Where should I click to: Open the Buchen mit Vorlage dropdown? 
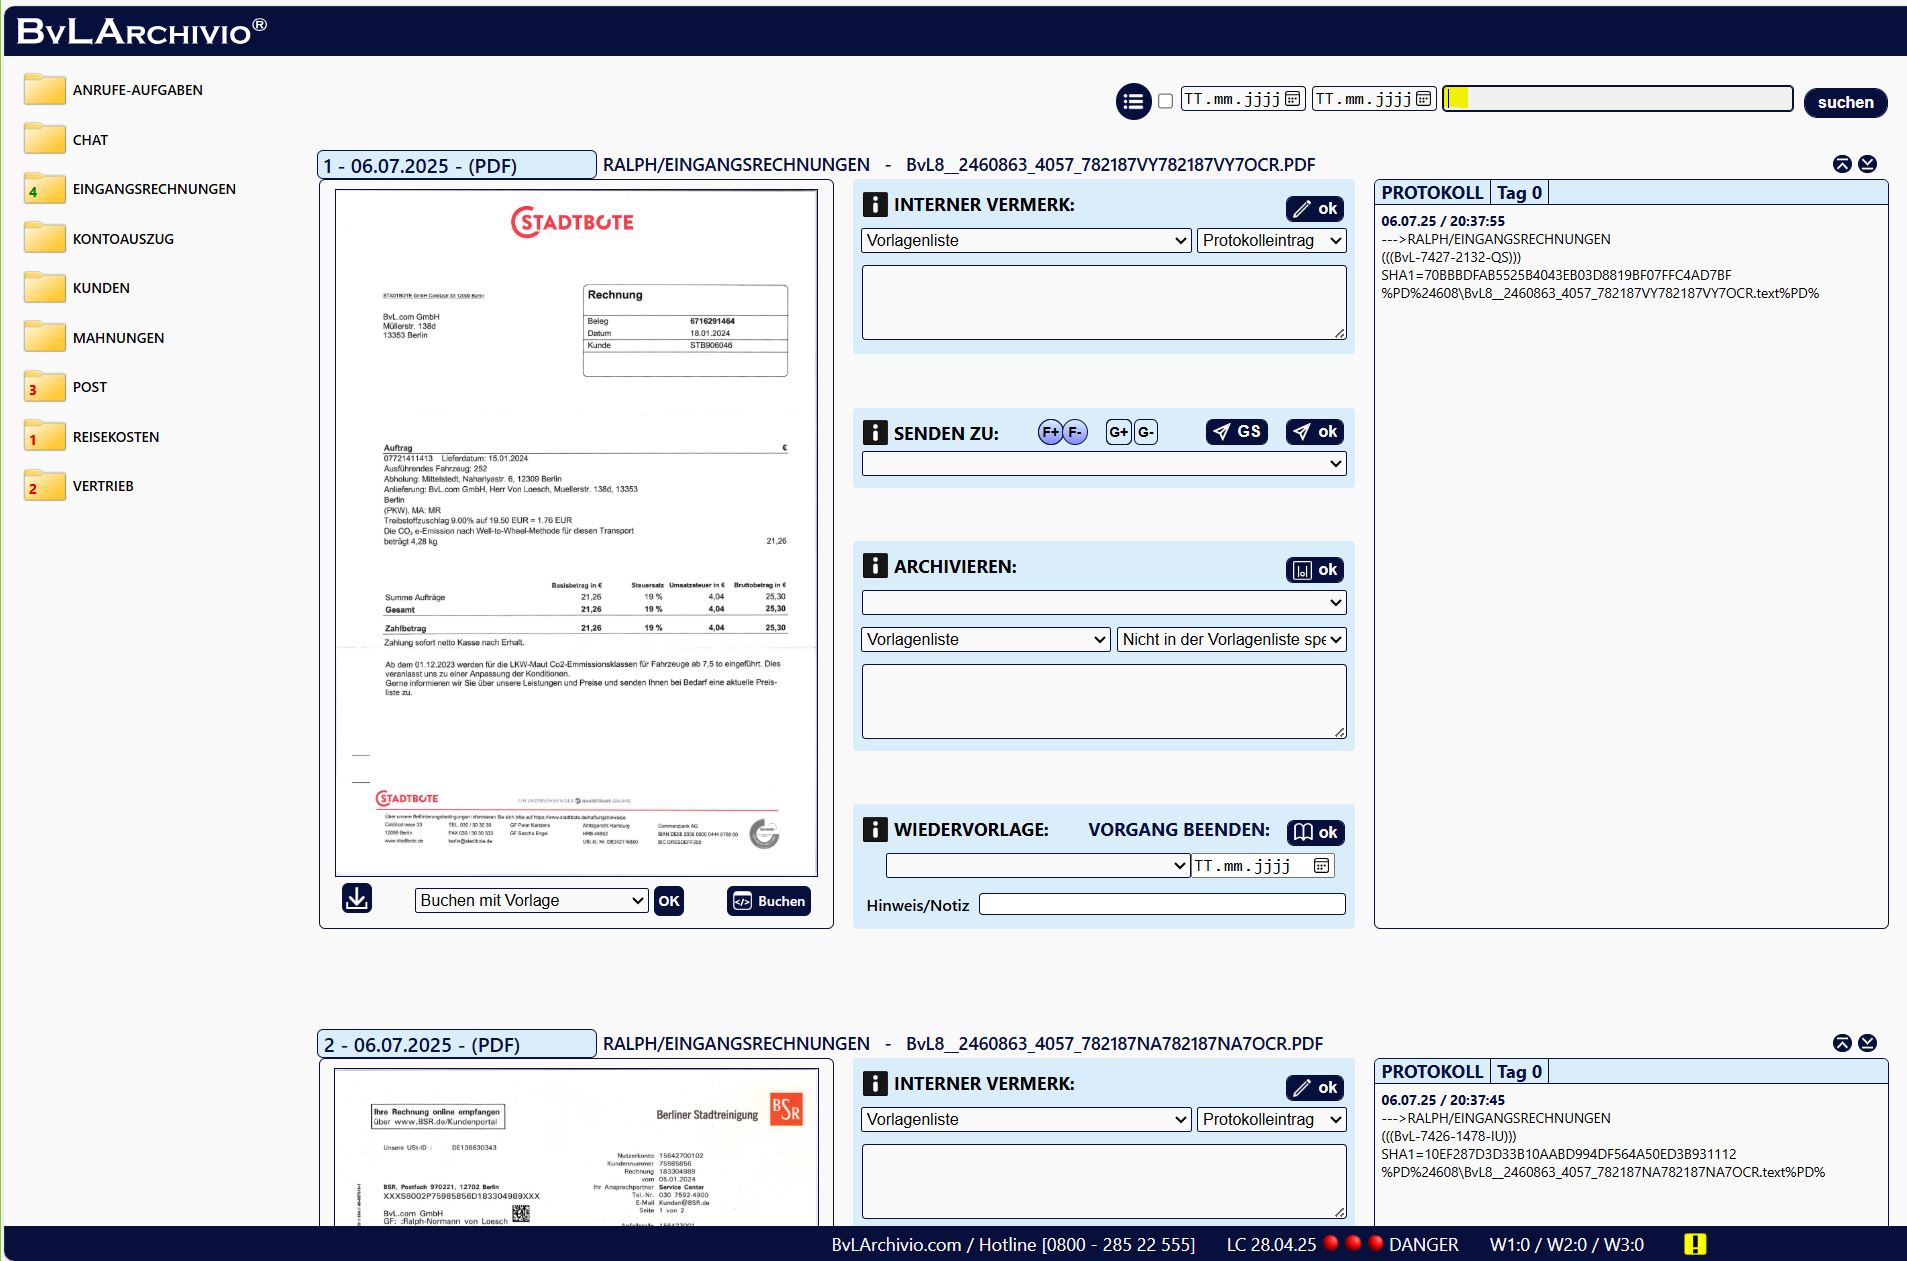pos(531,900)
